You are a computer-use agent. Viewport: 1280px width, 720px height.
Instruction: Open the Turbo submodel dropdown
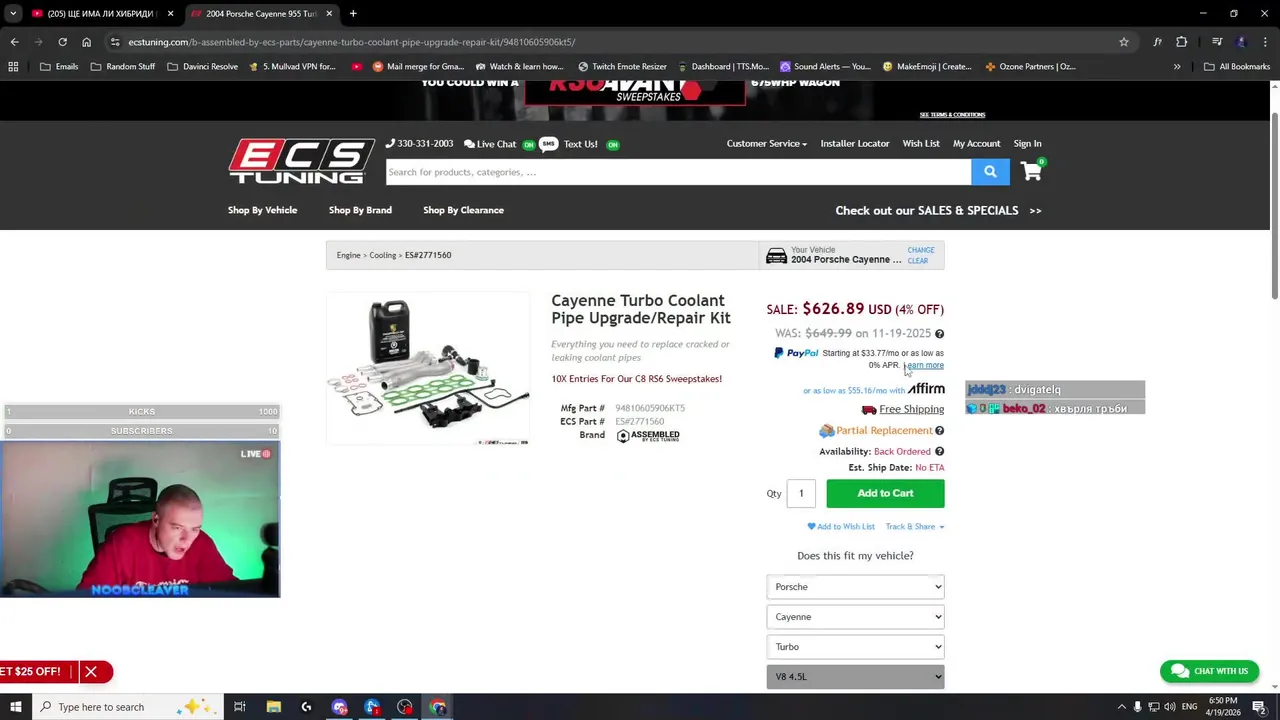[x=855, y=647]
